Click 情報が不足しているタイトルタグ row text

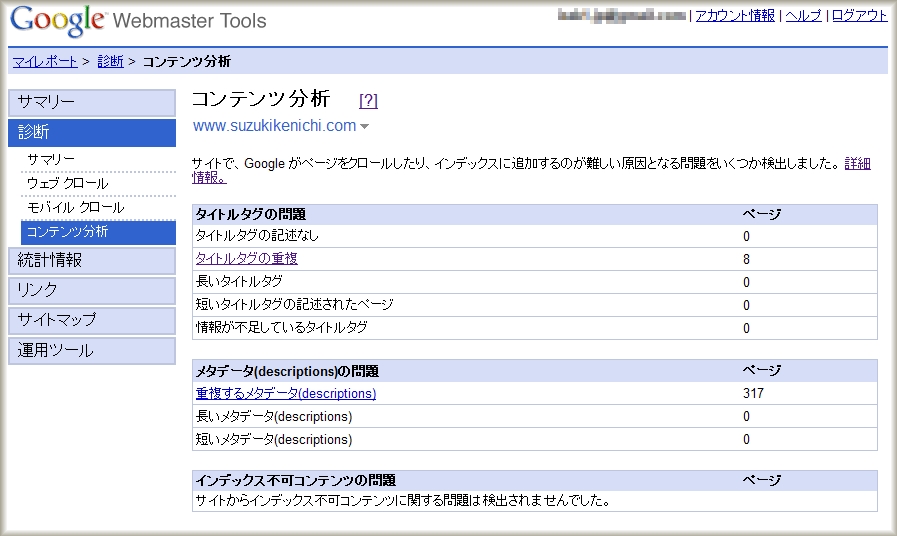point(281,328)
